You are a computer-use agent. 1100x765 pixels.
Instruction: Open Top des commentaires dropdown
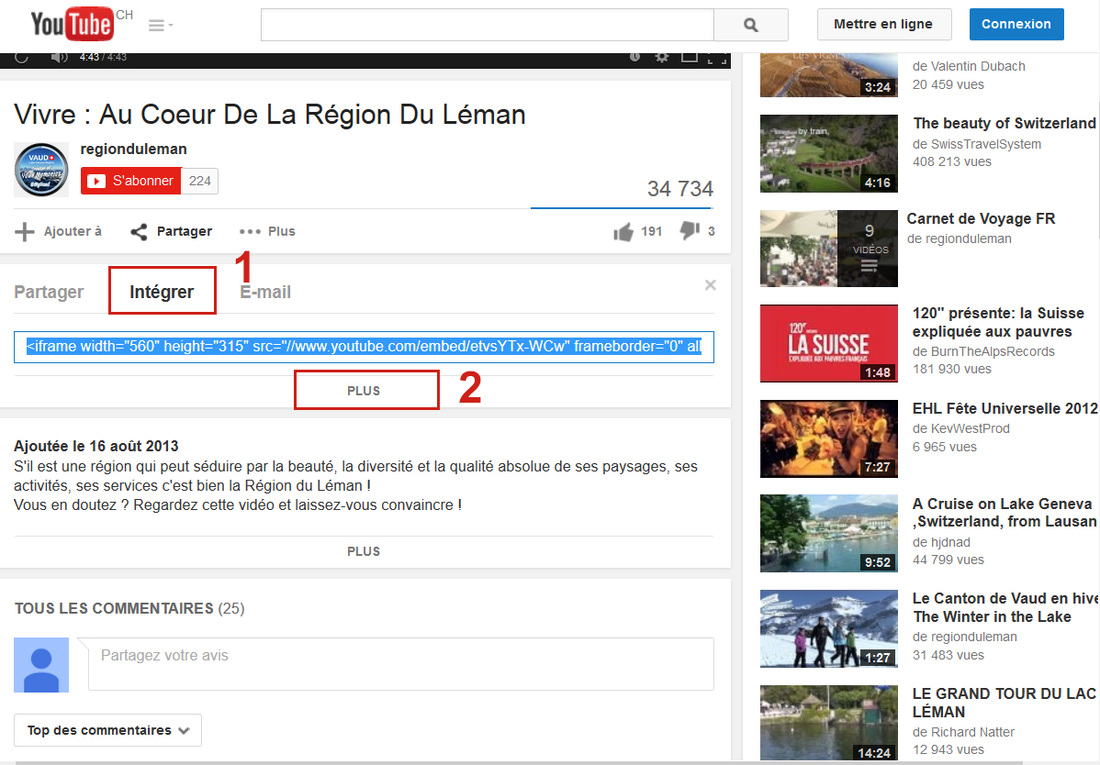pos(108,730)
